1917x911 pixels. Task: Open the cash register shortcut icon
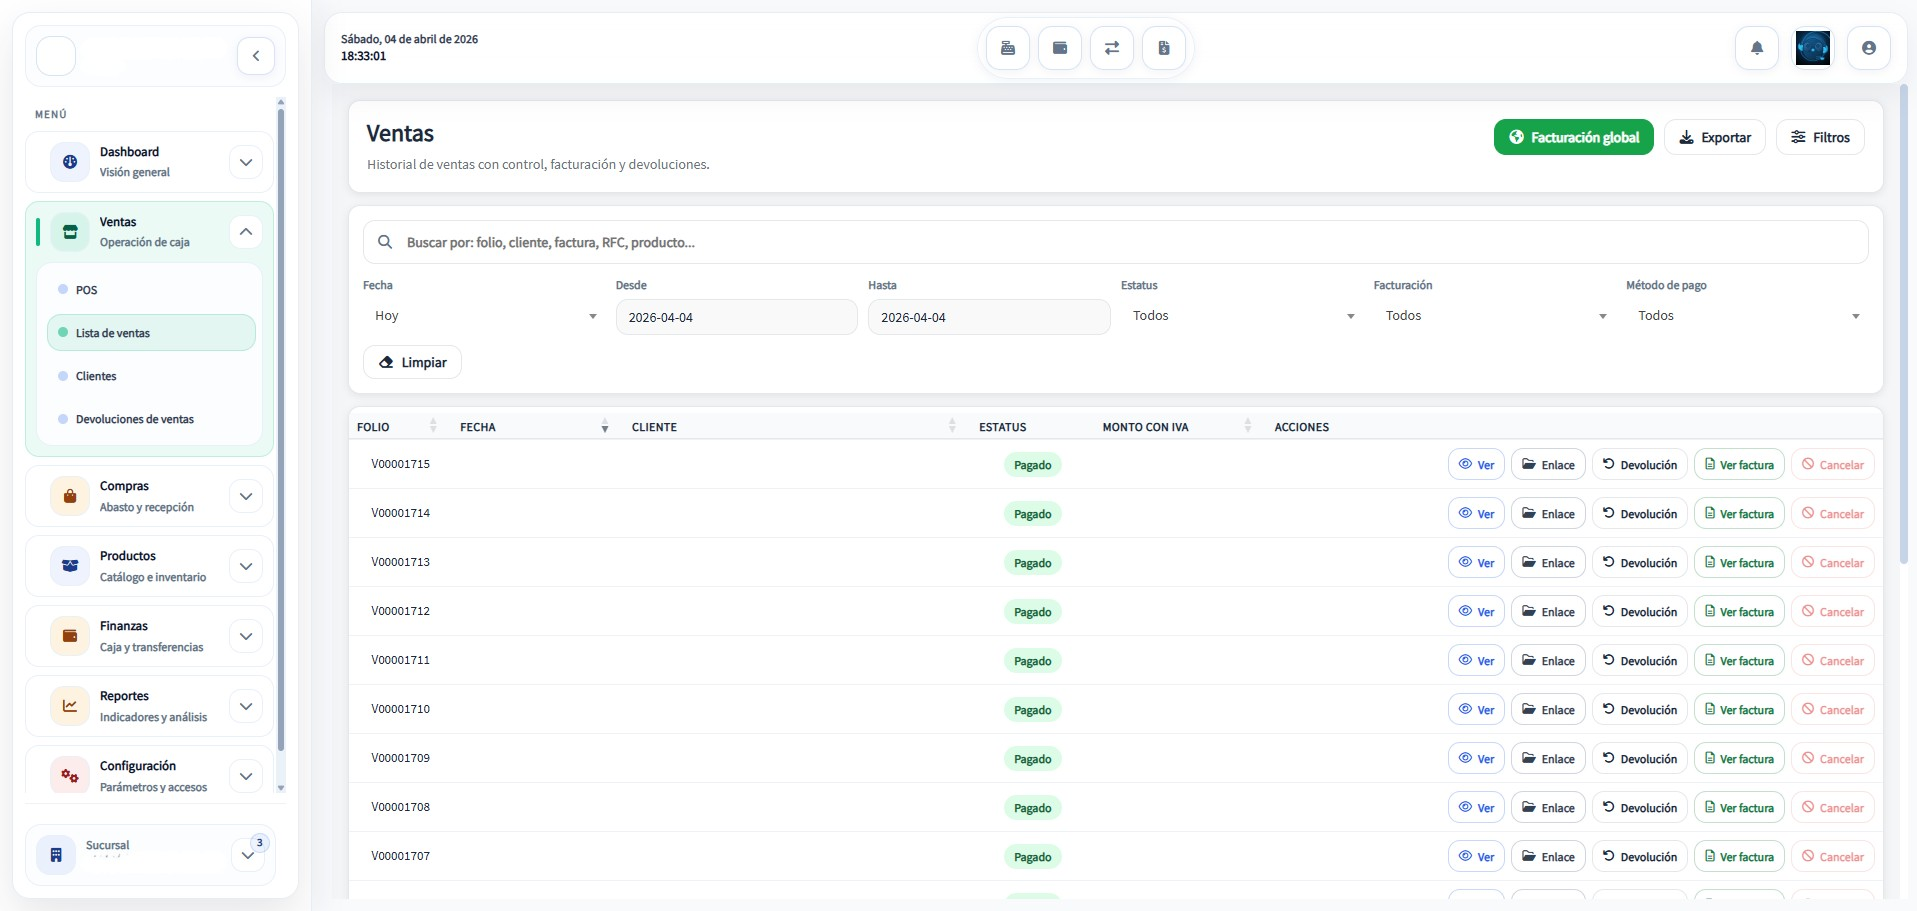point(1008,48)
